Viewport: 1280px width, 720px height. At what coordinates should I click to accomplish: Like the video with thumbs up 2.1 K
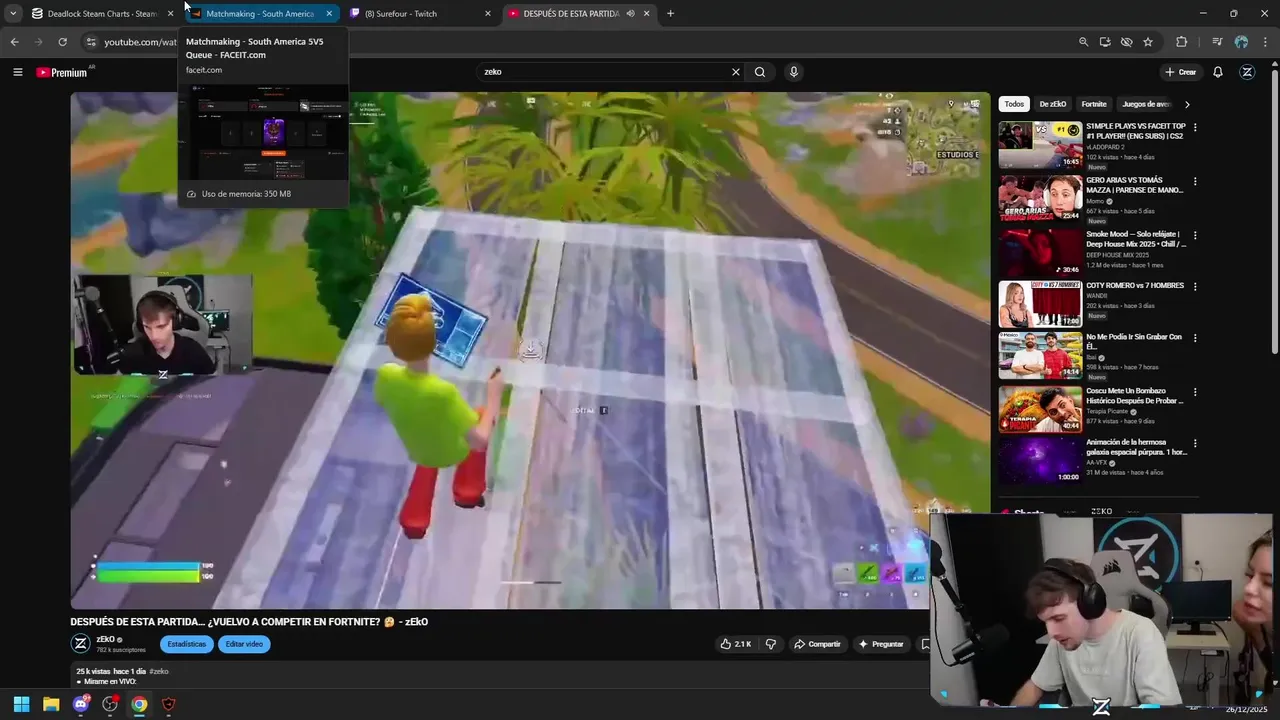(735, 644)
